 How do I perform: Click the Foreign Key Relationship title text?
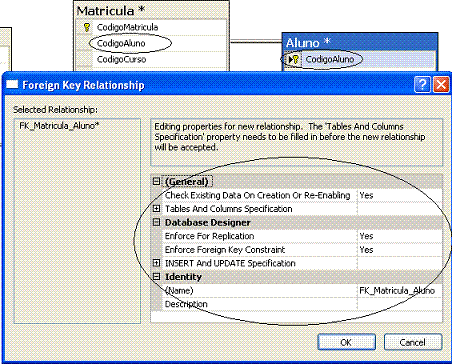point(83,85)
